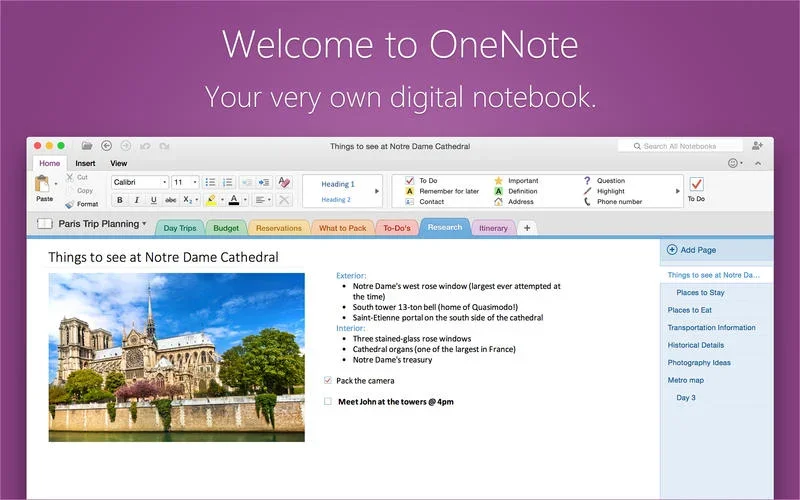Open the Places to Eat page
Viewport: 800px width, 500px height.
pyautogui.click(x=689, y=310)
